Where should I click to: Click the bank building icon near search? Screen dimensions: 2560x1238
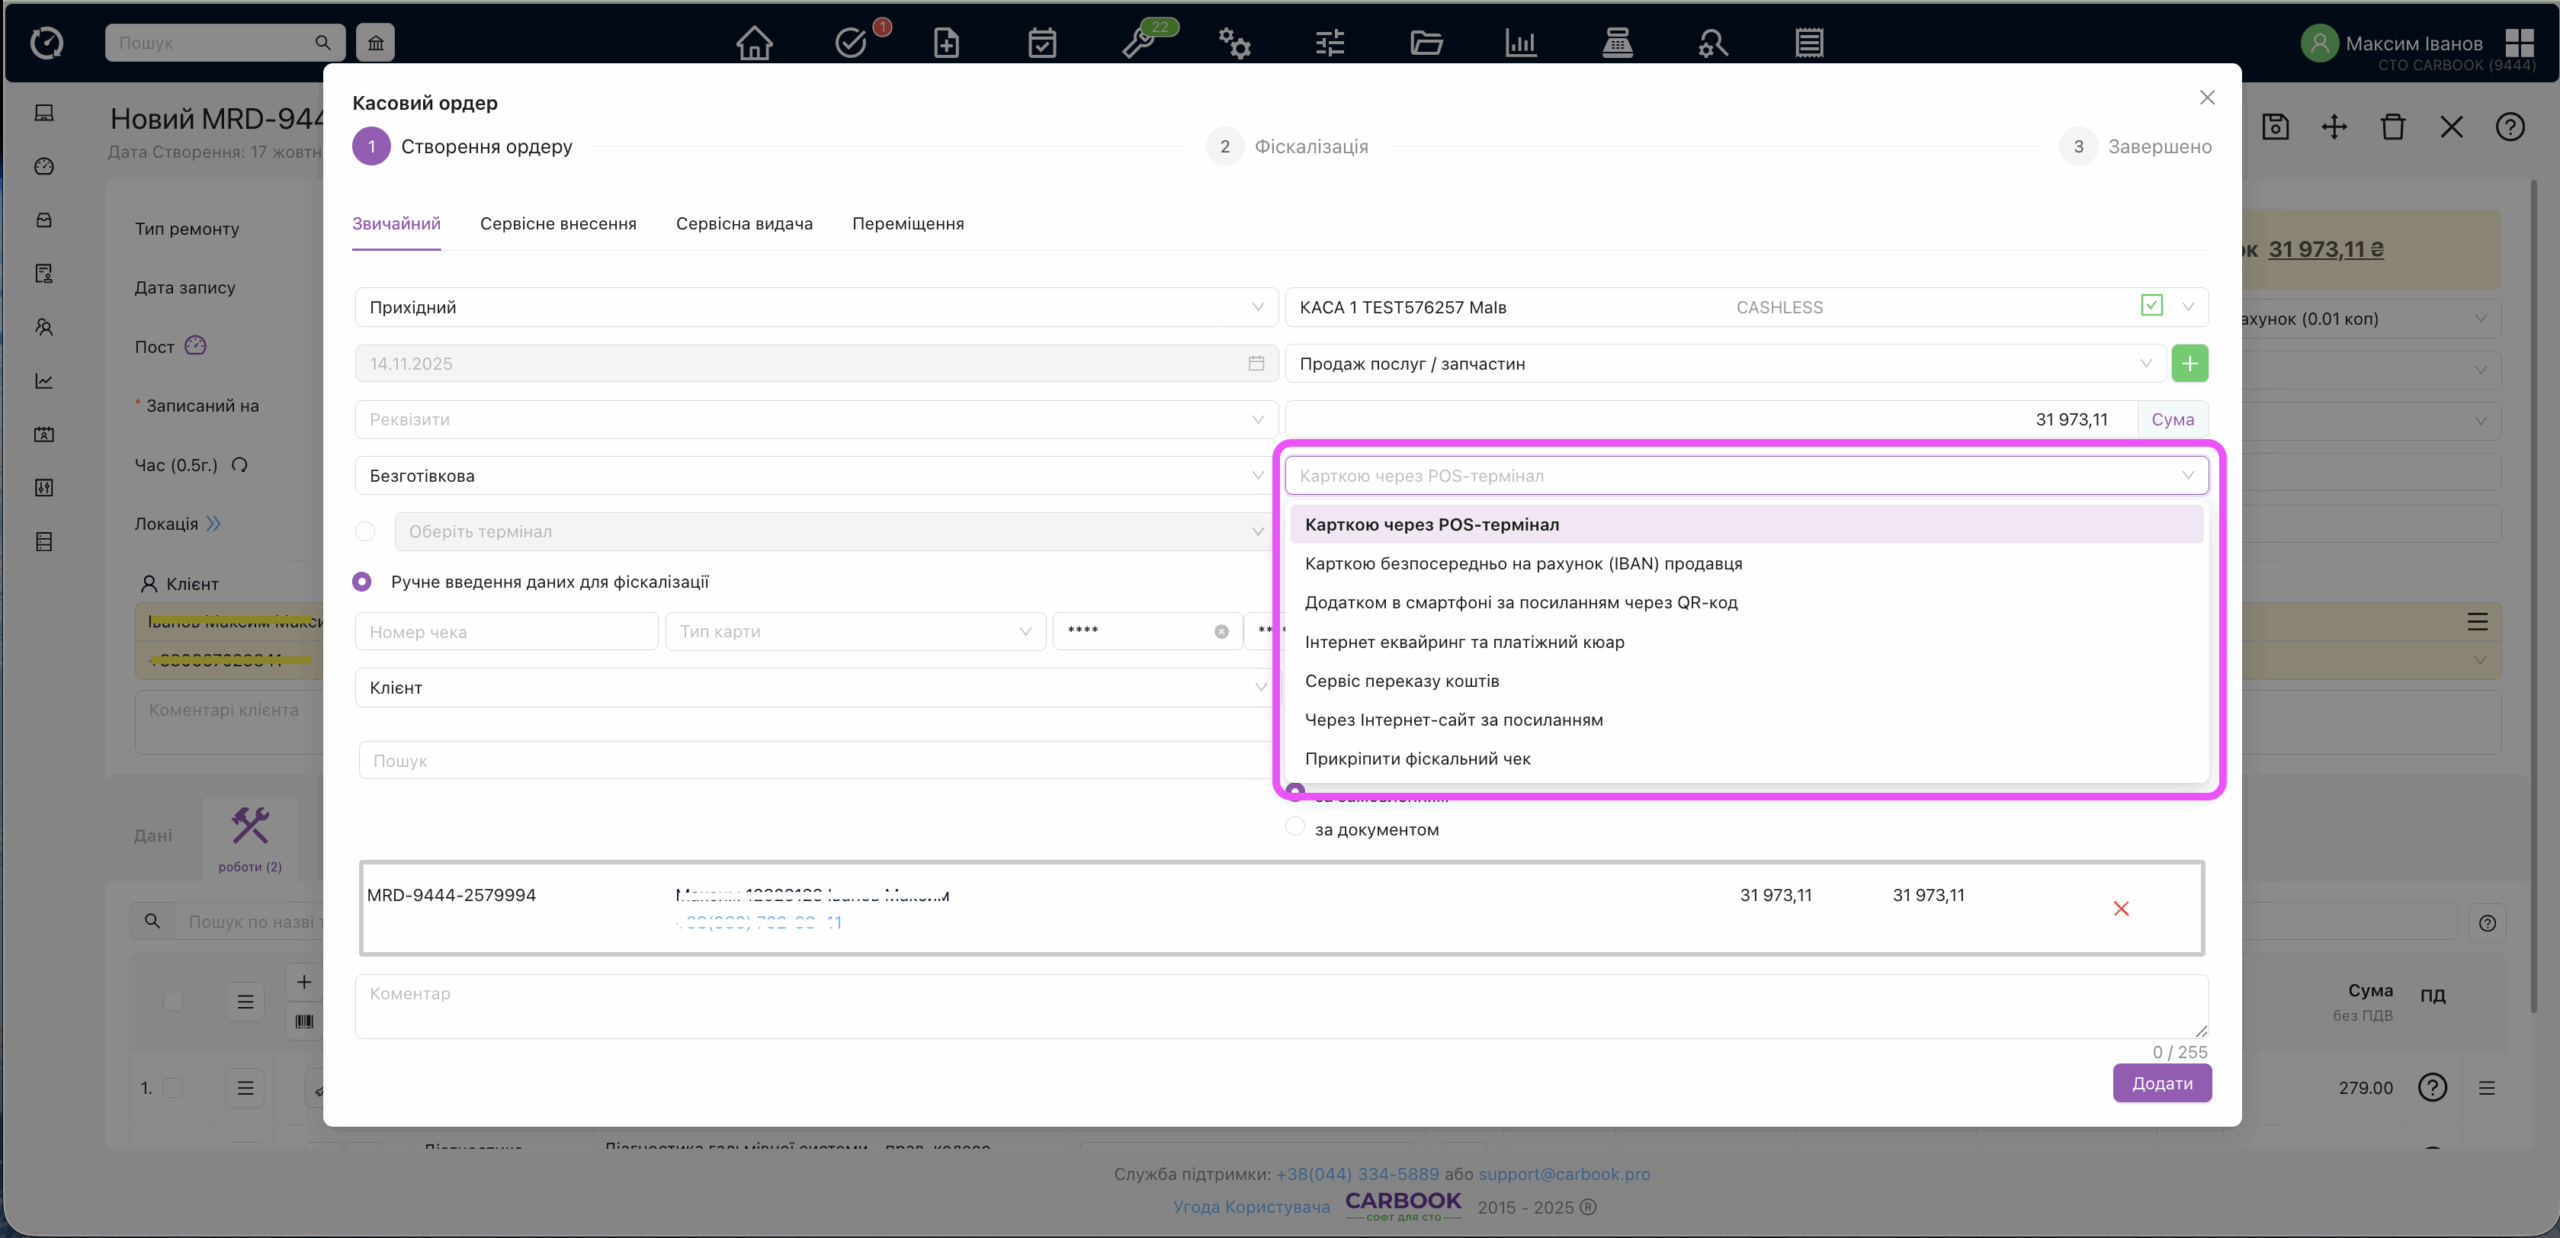pos(376,43)
